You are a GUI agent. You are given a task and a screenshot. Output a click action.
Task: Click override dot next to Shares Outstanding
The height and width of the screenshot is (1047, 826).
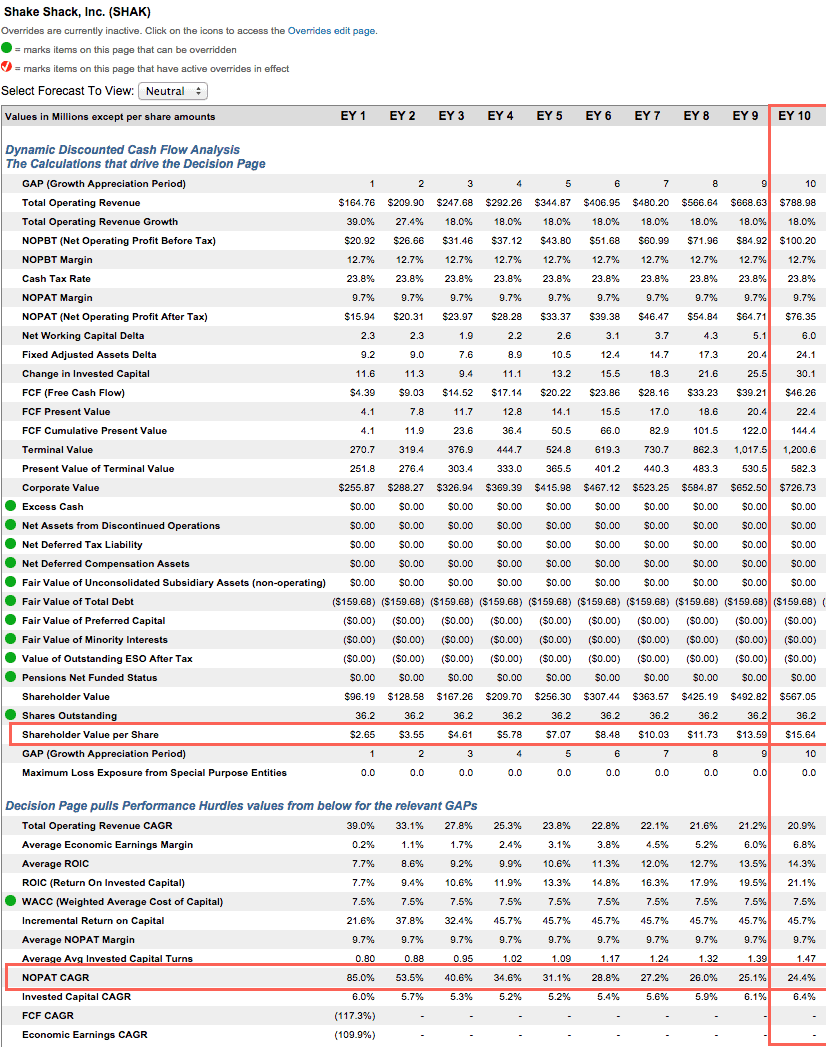11,714
